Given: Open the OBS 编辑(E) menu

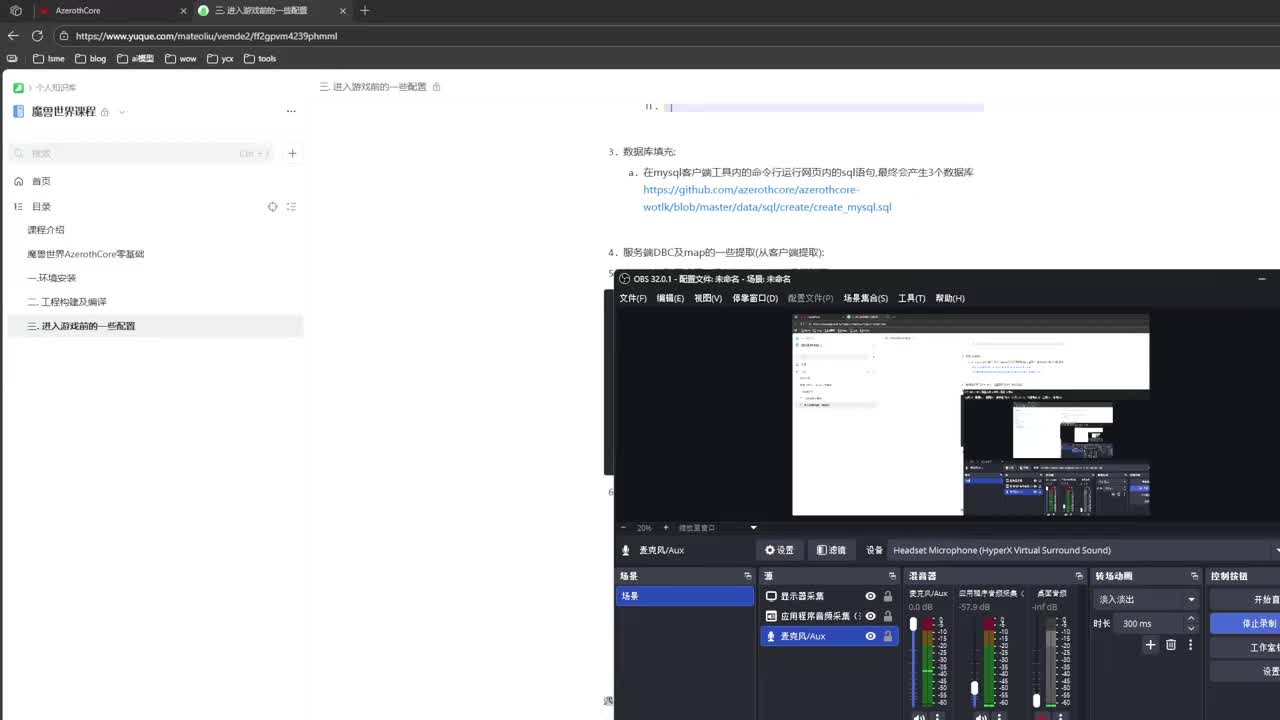Looking at the screenshot, I should pyautogui.click(x=670, y=298).
